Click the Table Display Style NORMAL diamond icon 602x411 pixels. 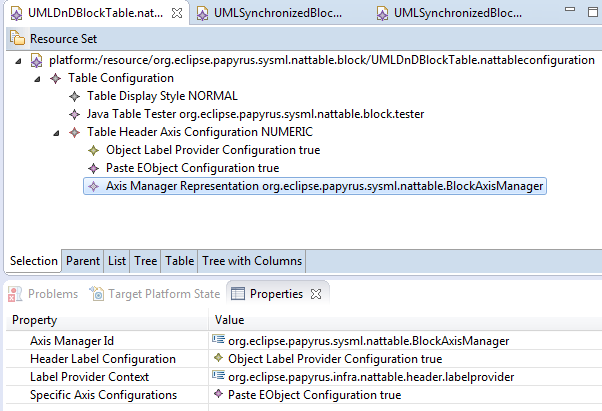pyautogui.click(x=74, y=96)
